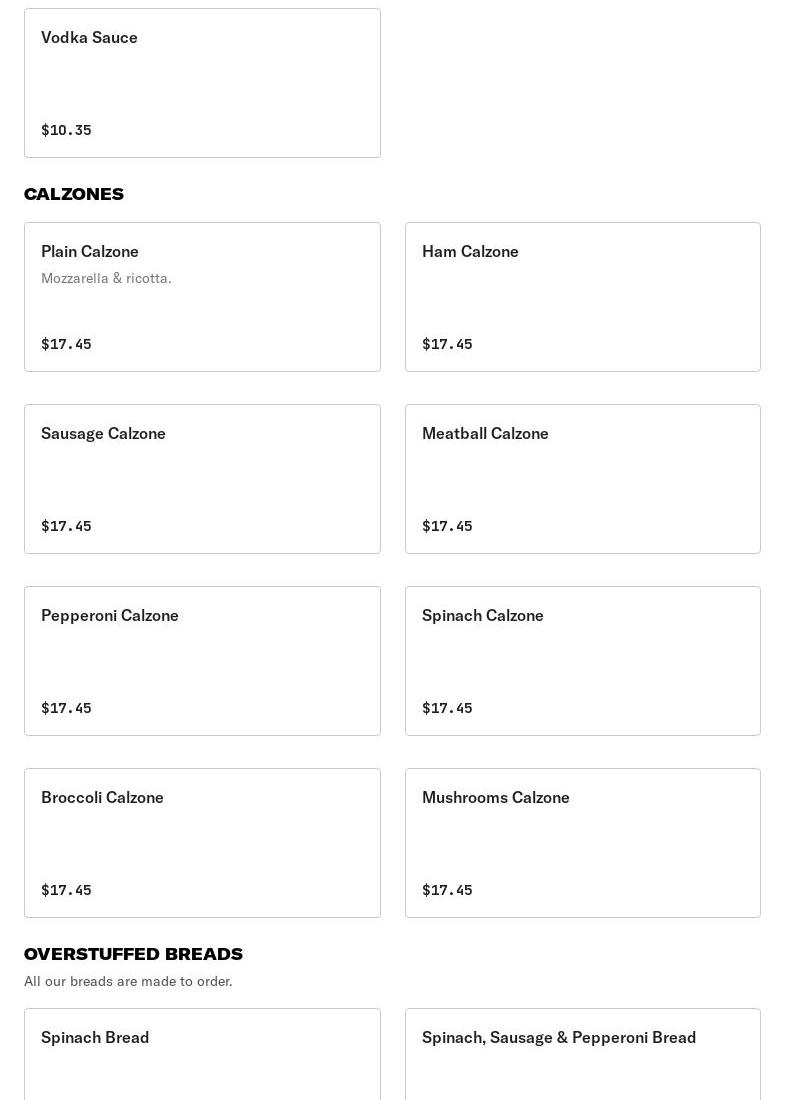785x1100 pixels.
Task: Click the Pepperoni Calzone $17.45 price
Action: [66, 708]
